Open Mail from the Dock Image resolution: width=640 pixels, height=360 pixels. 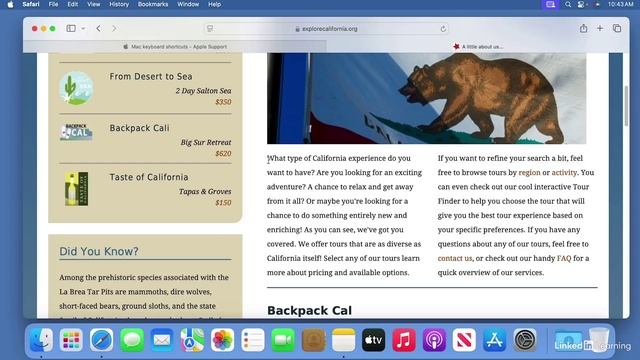(x=162, y=340)
